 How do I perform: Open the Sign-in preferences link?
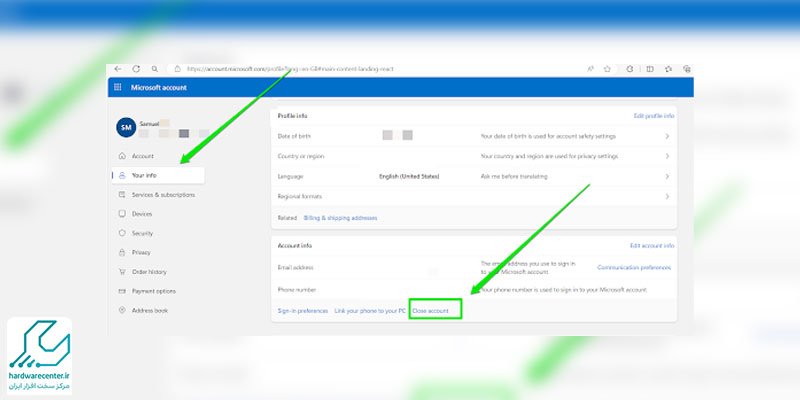[x=303, y=311]
